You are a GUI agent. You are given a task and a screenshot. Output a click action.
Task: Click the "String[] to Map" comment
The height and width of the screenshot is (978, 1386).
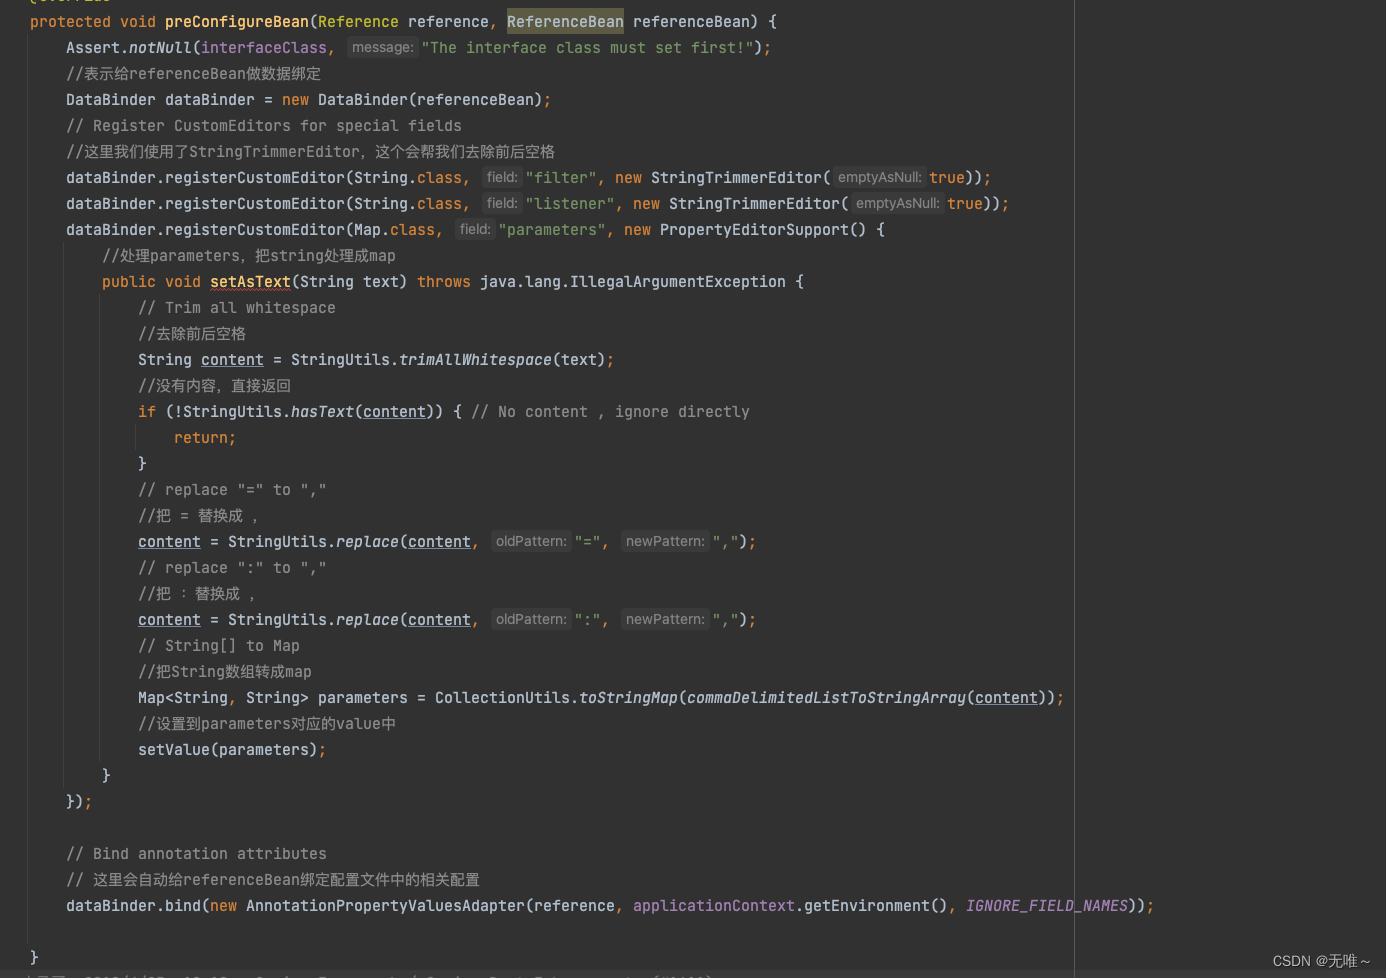coord(219,646)
